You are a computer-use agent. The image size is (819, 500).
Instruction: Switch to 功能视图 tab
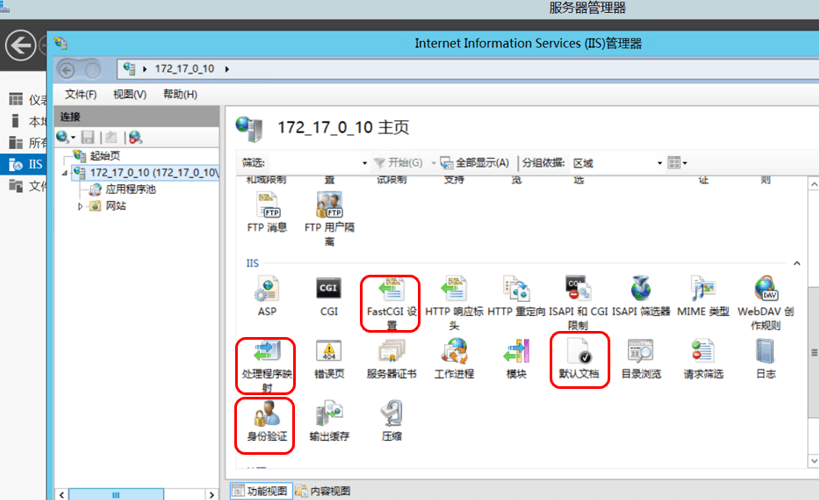point(261,491)
